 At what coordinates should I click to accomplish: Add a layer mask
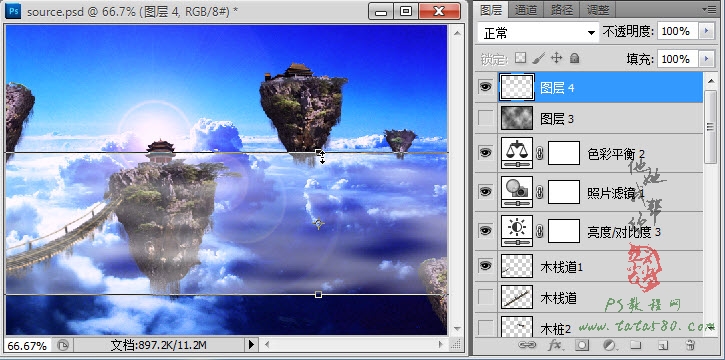point(582,345)
